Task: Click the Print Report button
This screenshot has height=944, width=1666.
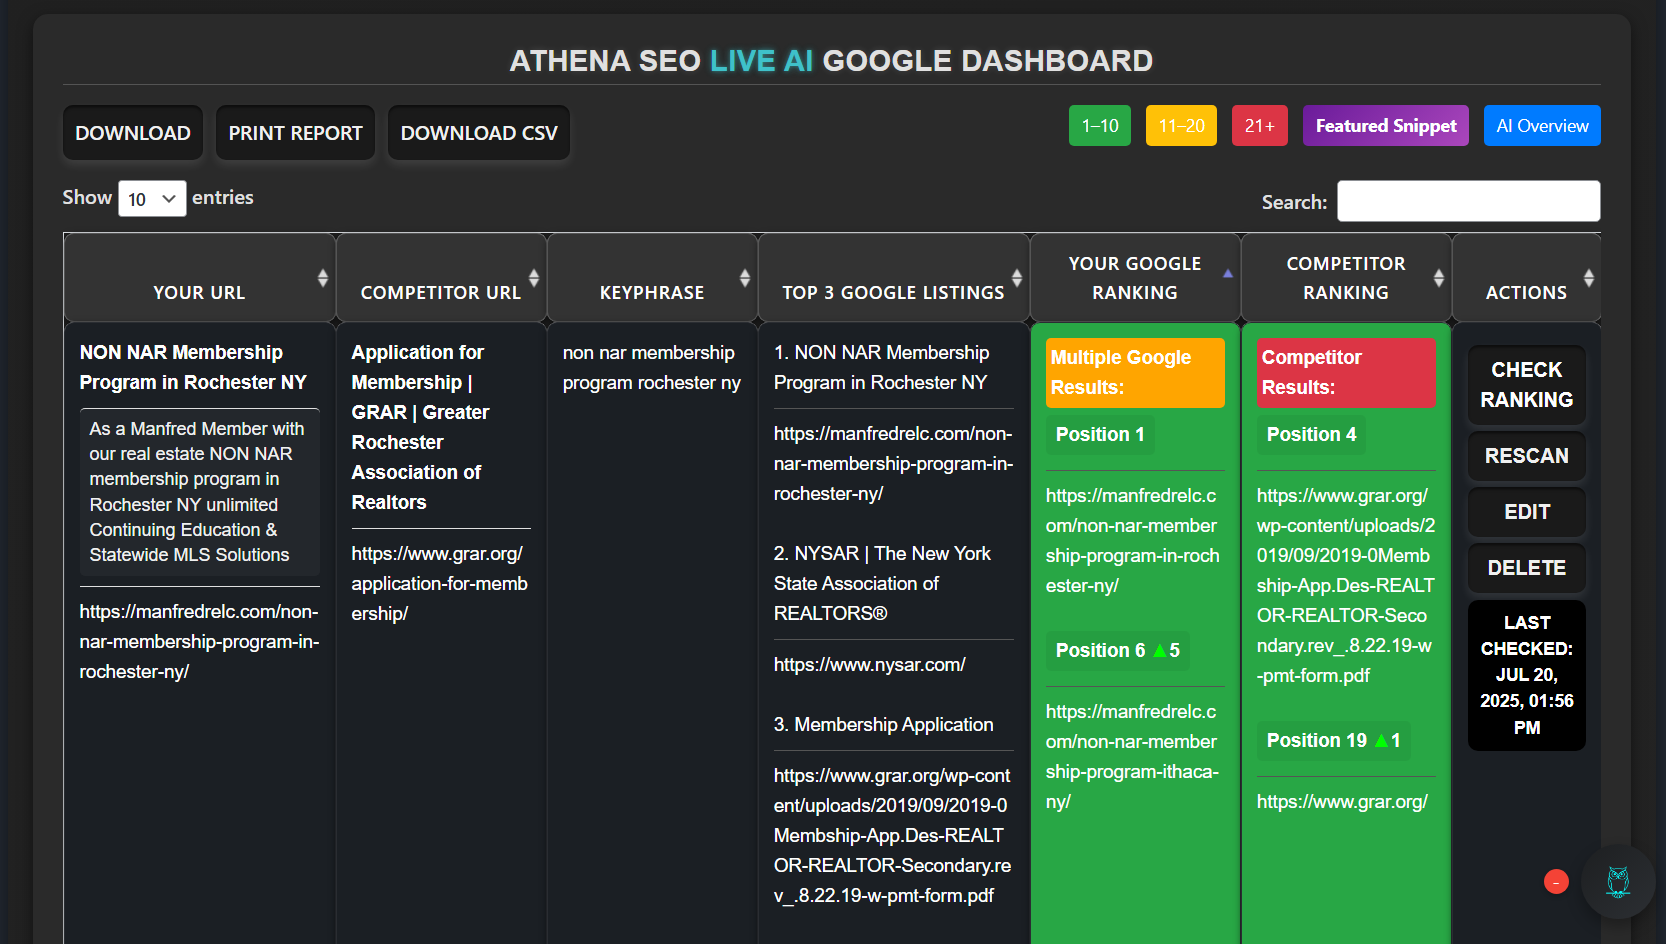Action: tap(295, 133)
